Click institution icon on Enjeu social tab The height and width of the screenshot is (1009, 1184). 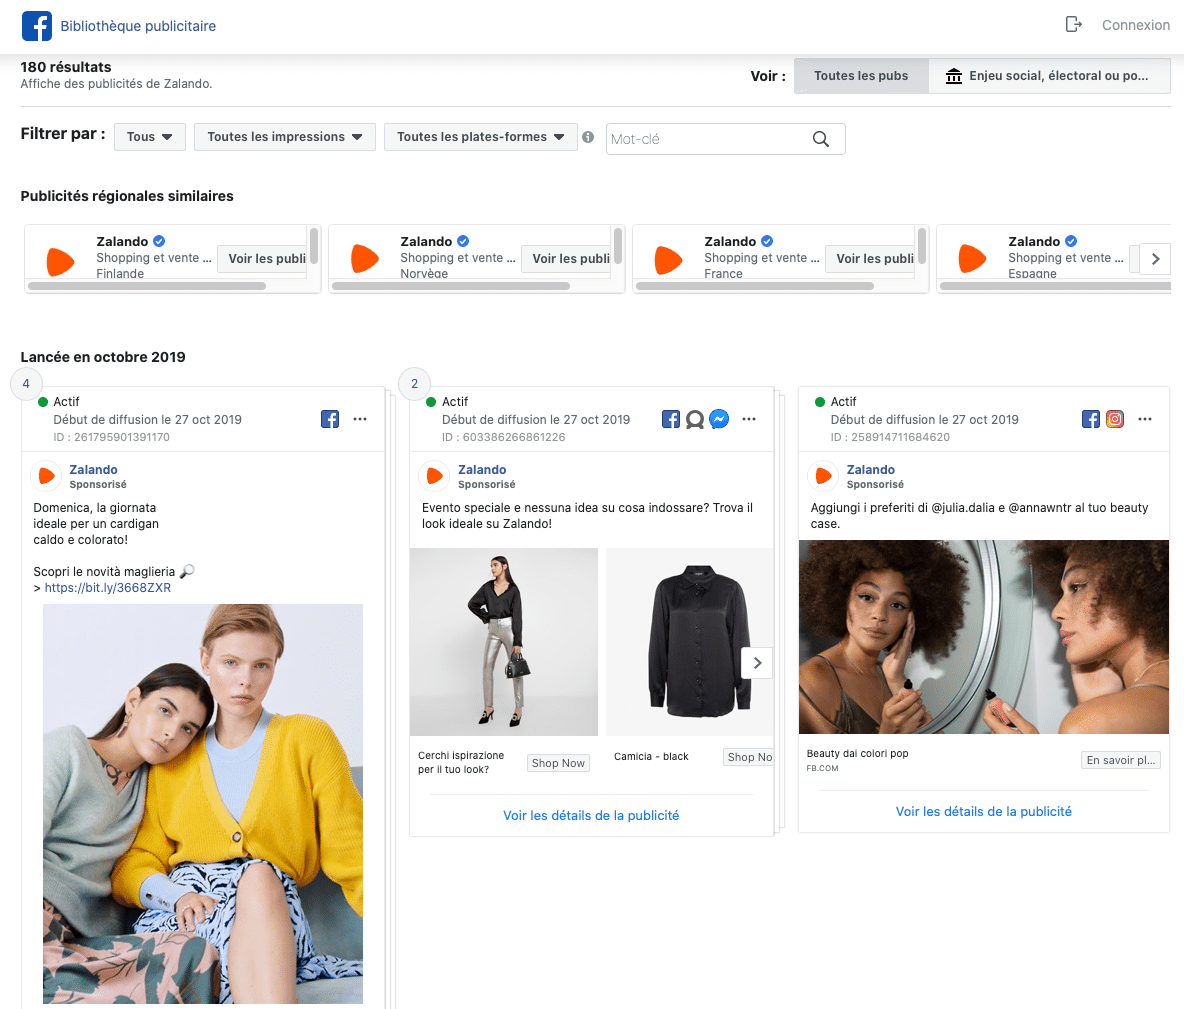click(954, 76)
